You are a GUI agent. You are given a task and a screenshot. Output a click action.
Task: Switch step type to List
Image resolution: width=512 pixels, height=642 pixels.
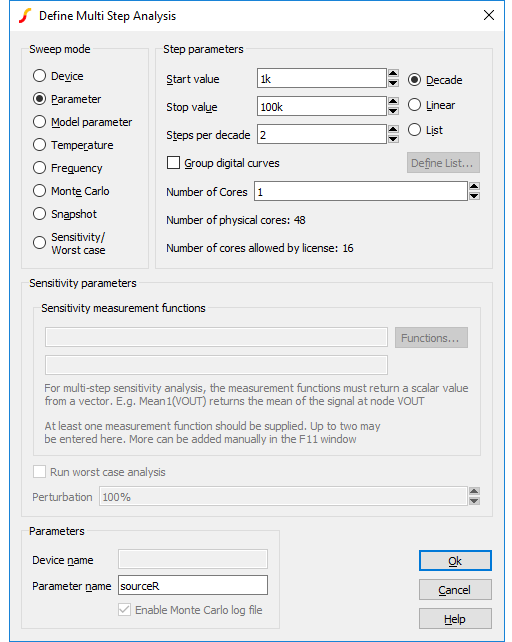[x=414, y=130]
